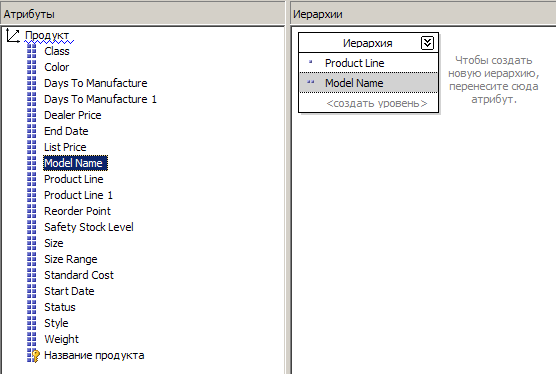Select Model Name in the attributes list
This screenshot has height=374, width=556.
[x=75, y=163]
